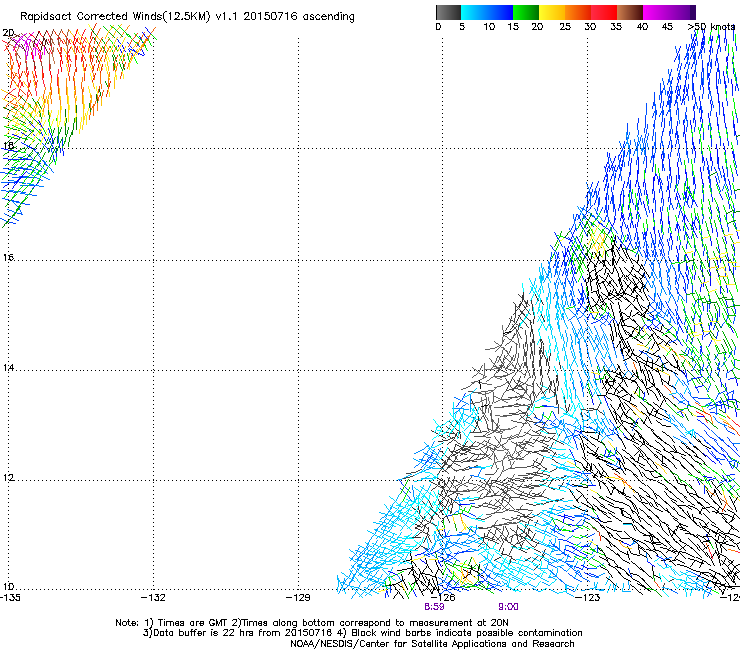Select the gray 0-5 knots color segment
This screenshot has width=740, height=650.
448,12
